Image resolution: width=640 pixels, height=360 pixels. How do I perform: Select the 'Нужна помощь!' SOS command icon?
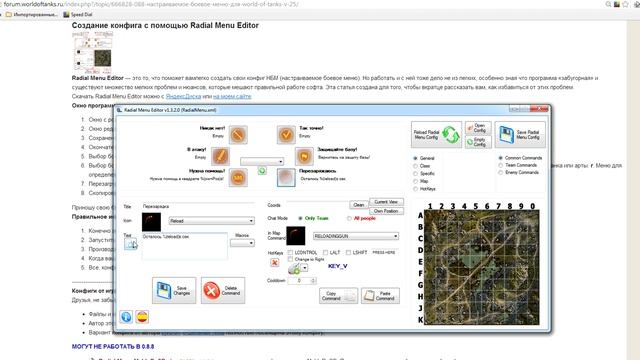coord(238,178)
